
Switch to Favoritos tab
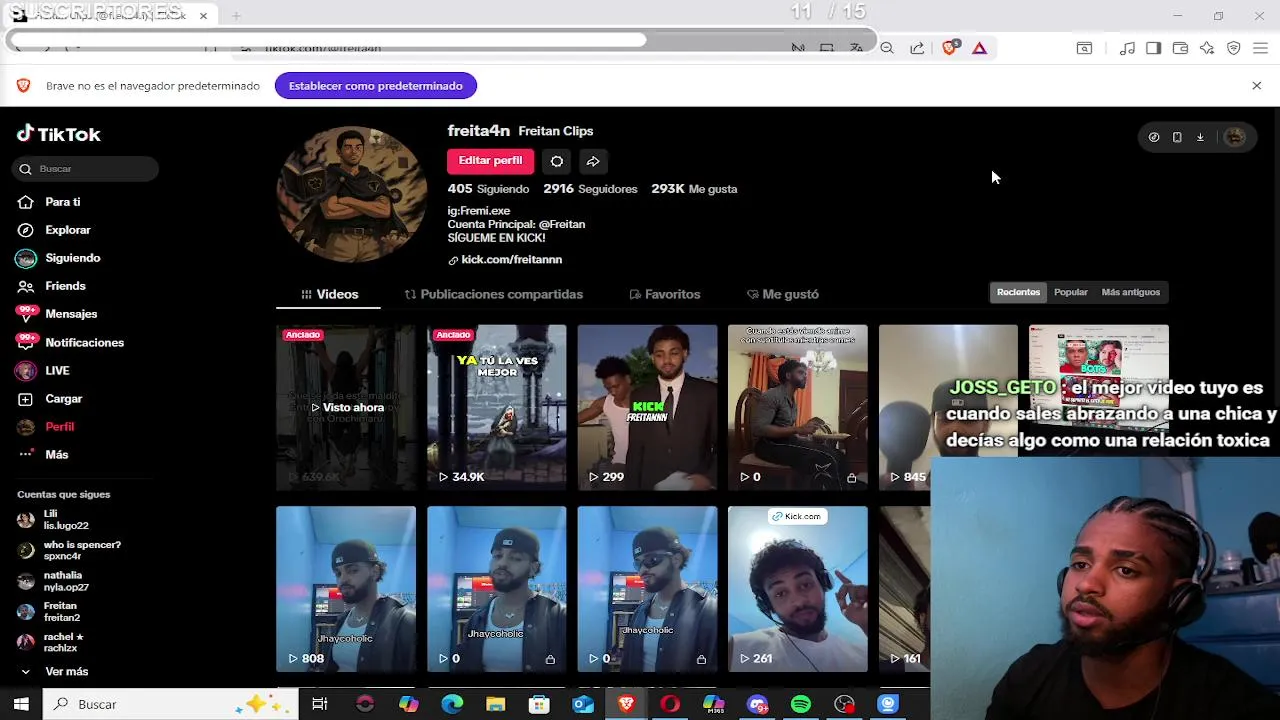665,294
